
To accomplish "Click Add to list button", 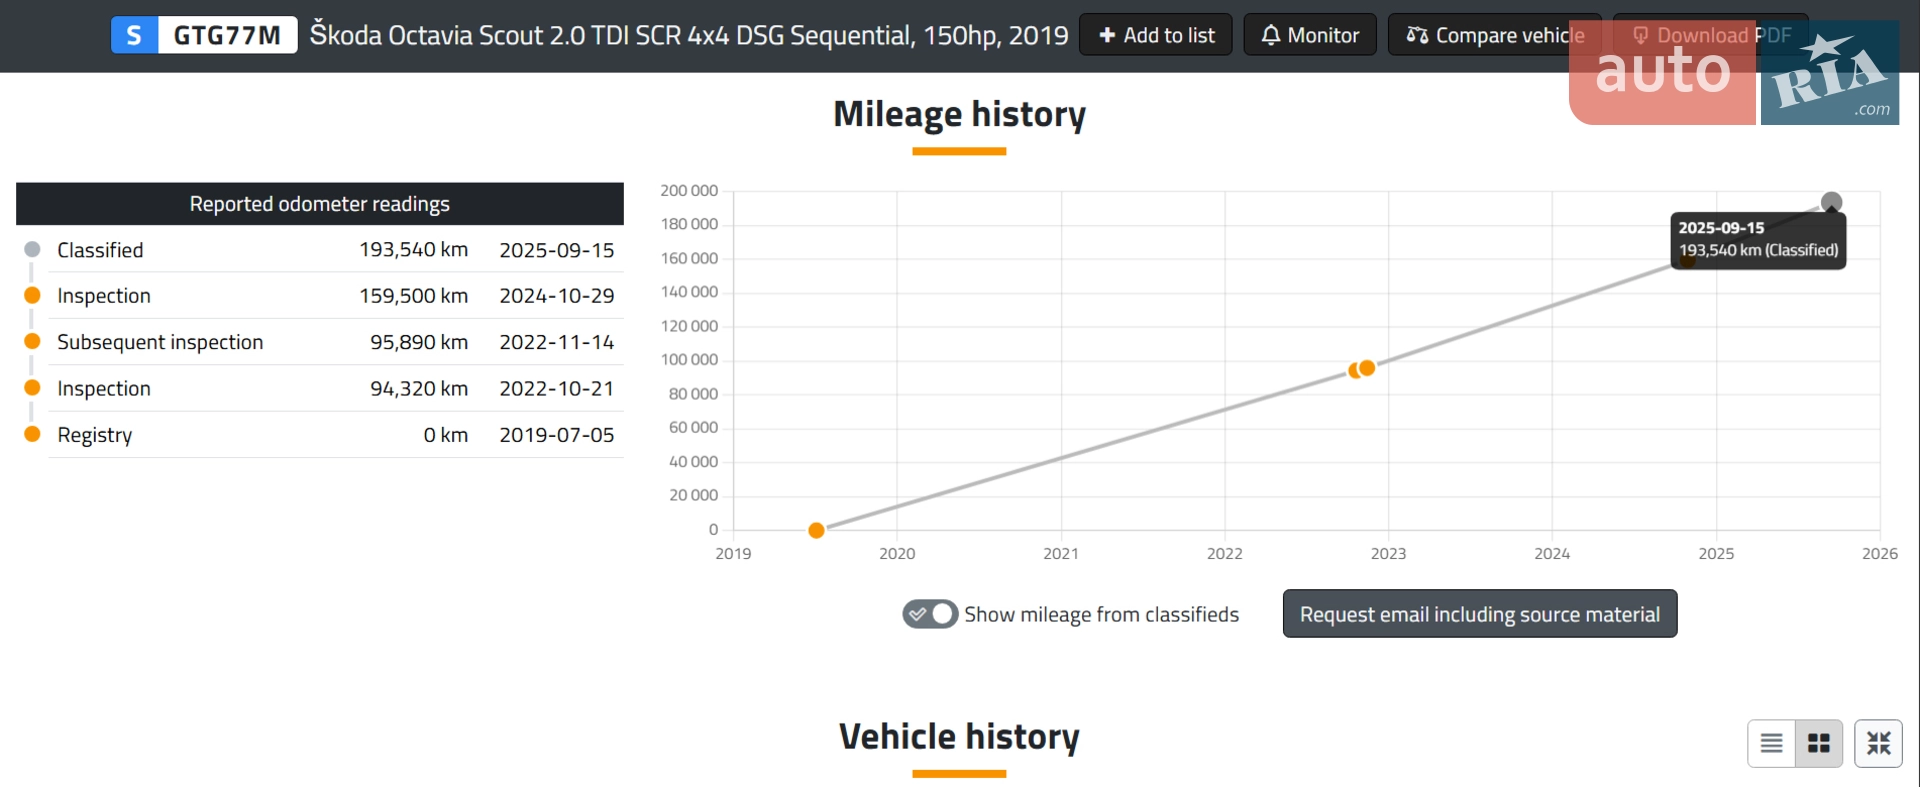I will (1156, 35).
